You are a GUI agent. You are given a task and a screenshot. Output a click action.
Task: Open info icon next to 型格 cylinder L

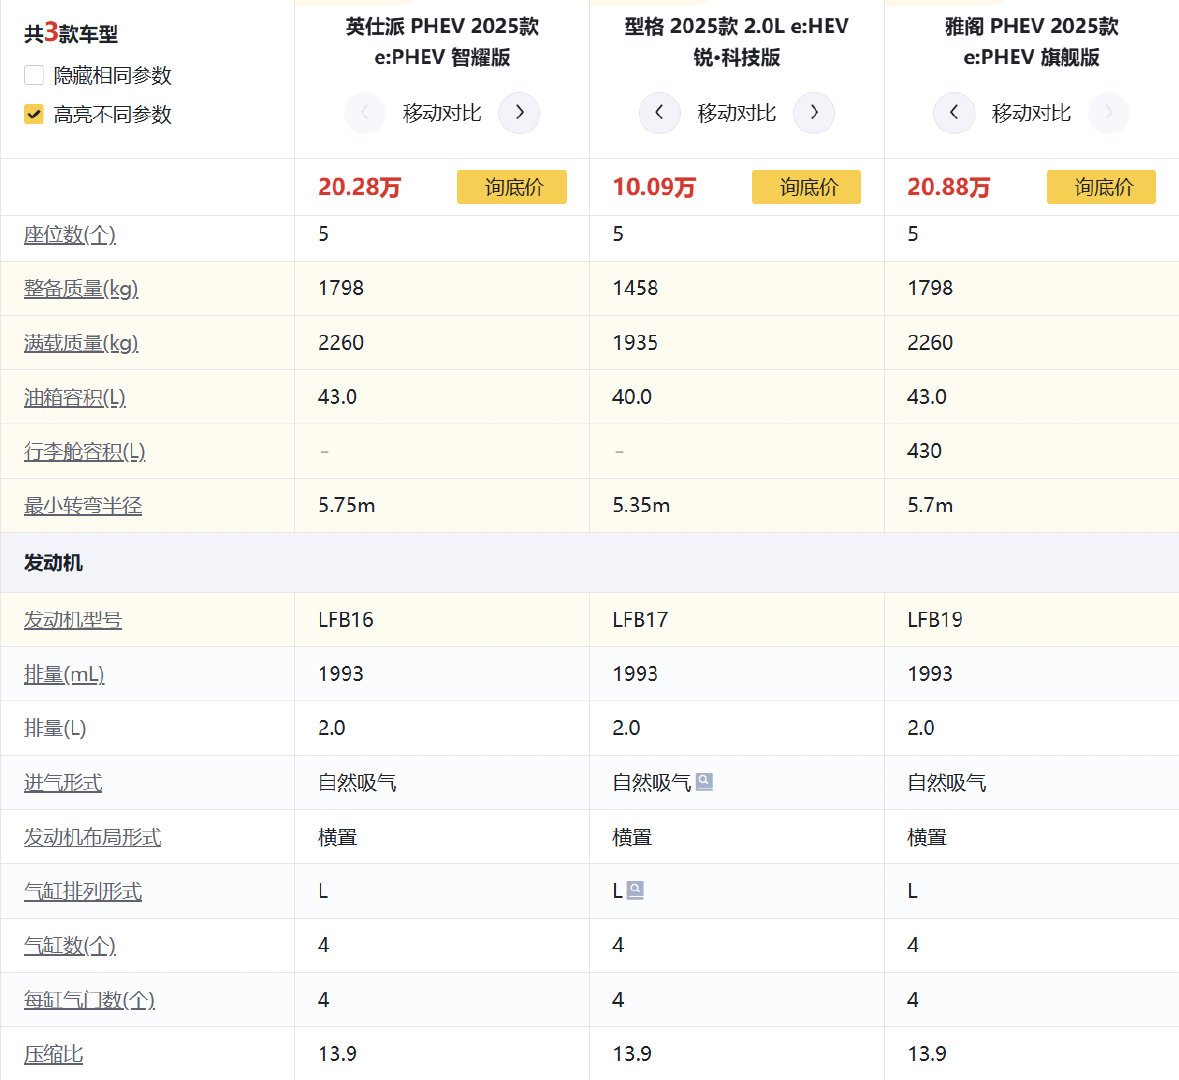[x=635, y=890]
